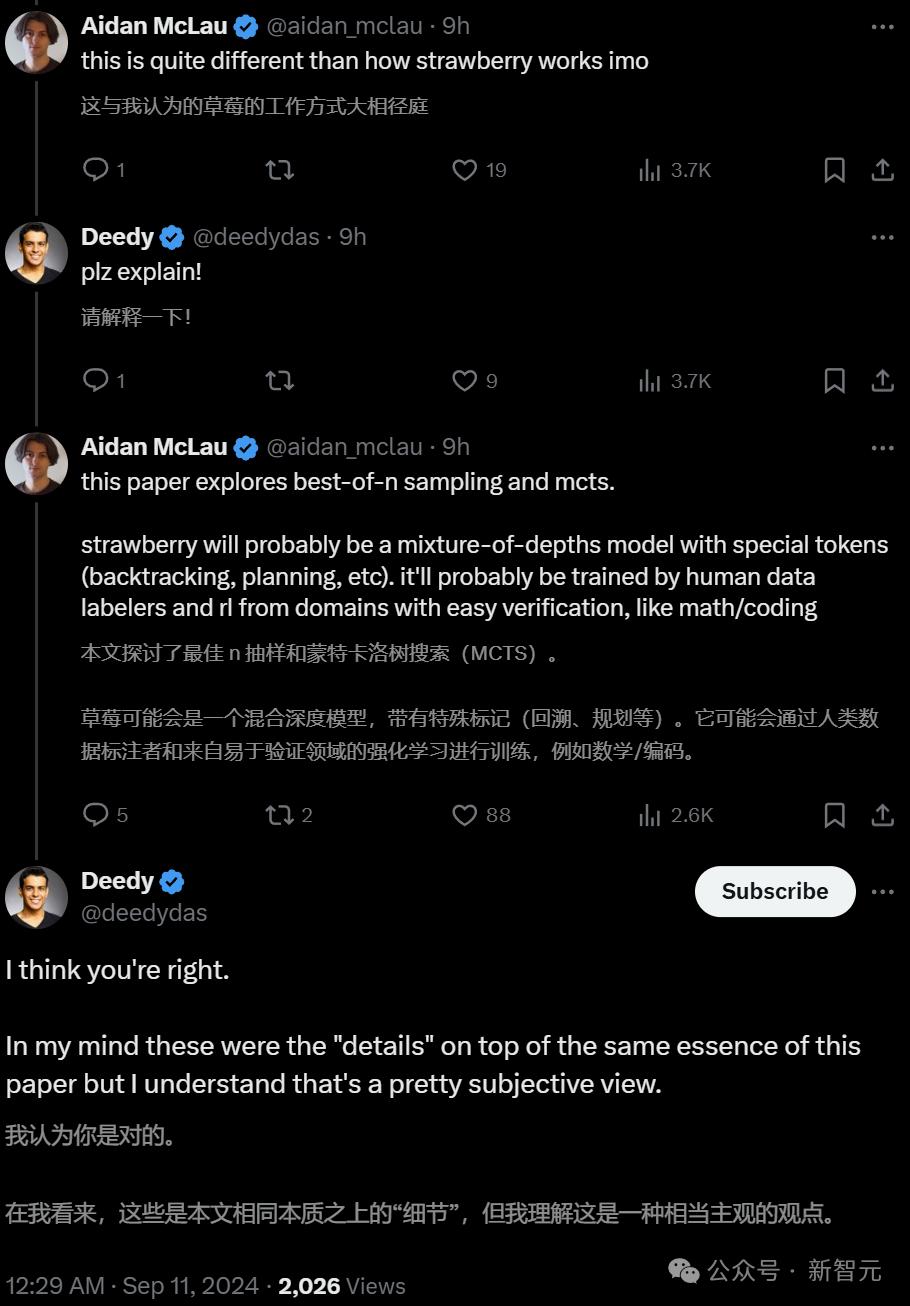Share Aidan's first tweet
910x1306 pixels.
(882, 170)
